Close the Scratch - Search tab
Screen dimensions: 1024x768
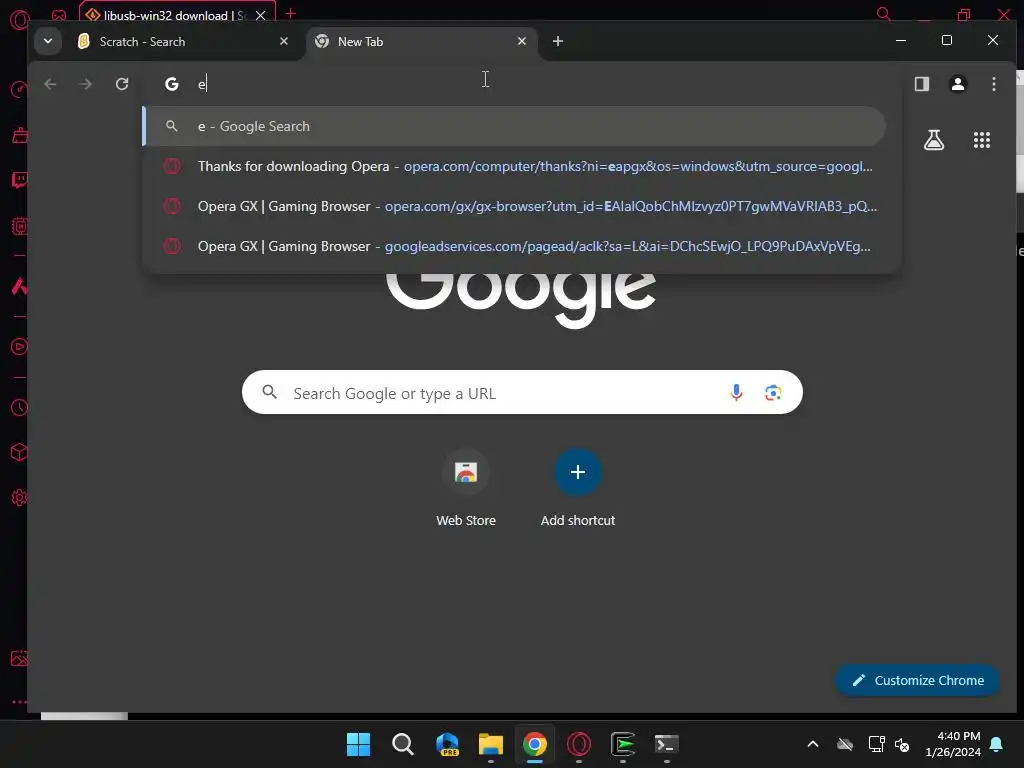point(284,41)
